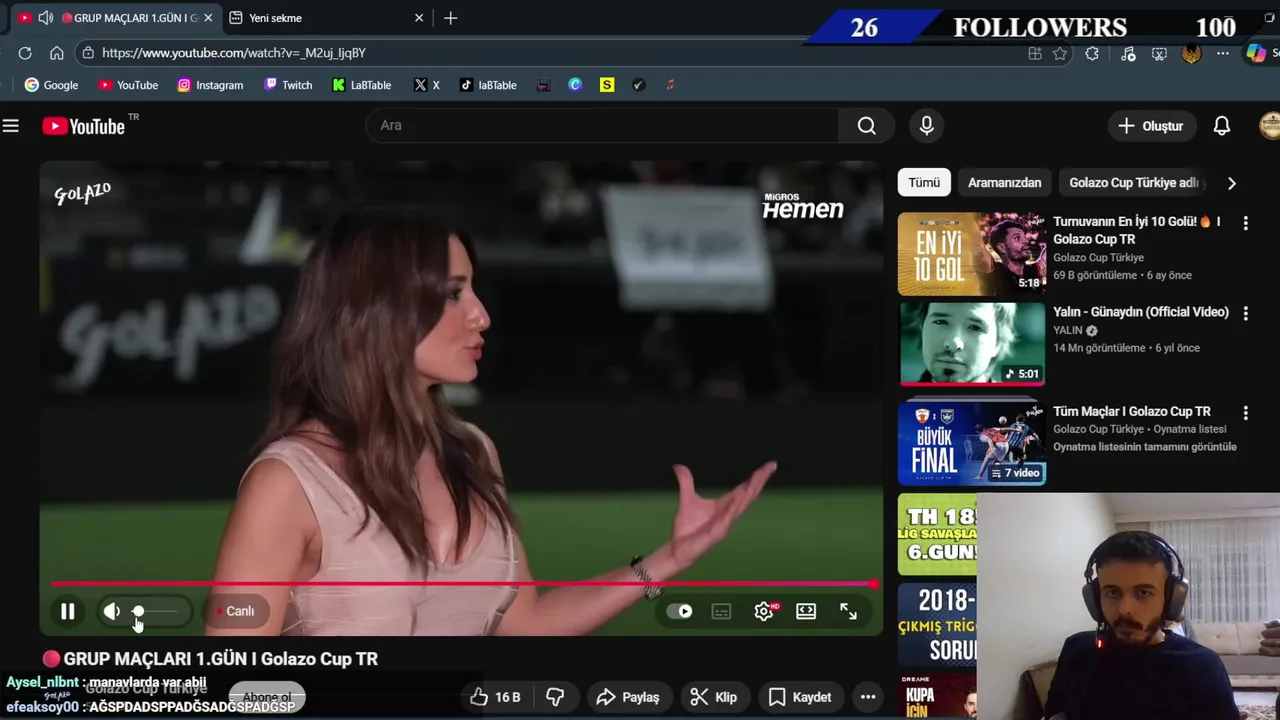The image size is (1280, 720).
Task: Open the Oluştur create menu
Action: tap(1151, 126)
